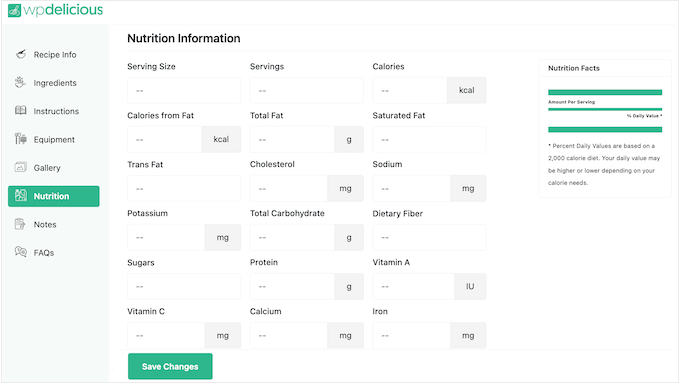
Task: Focus the Serving Size field
Action: (184, 90)
